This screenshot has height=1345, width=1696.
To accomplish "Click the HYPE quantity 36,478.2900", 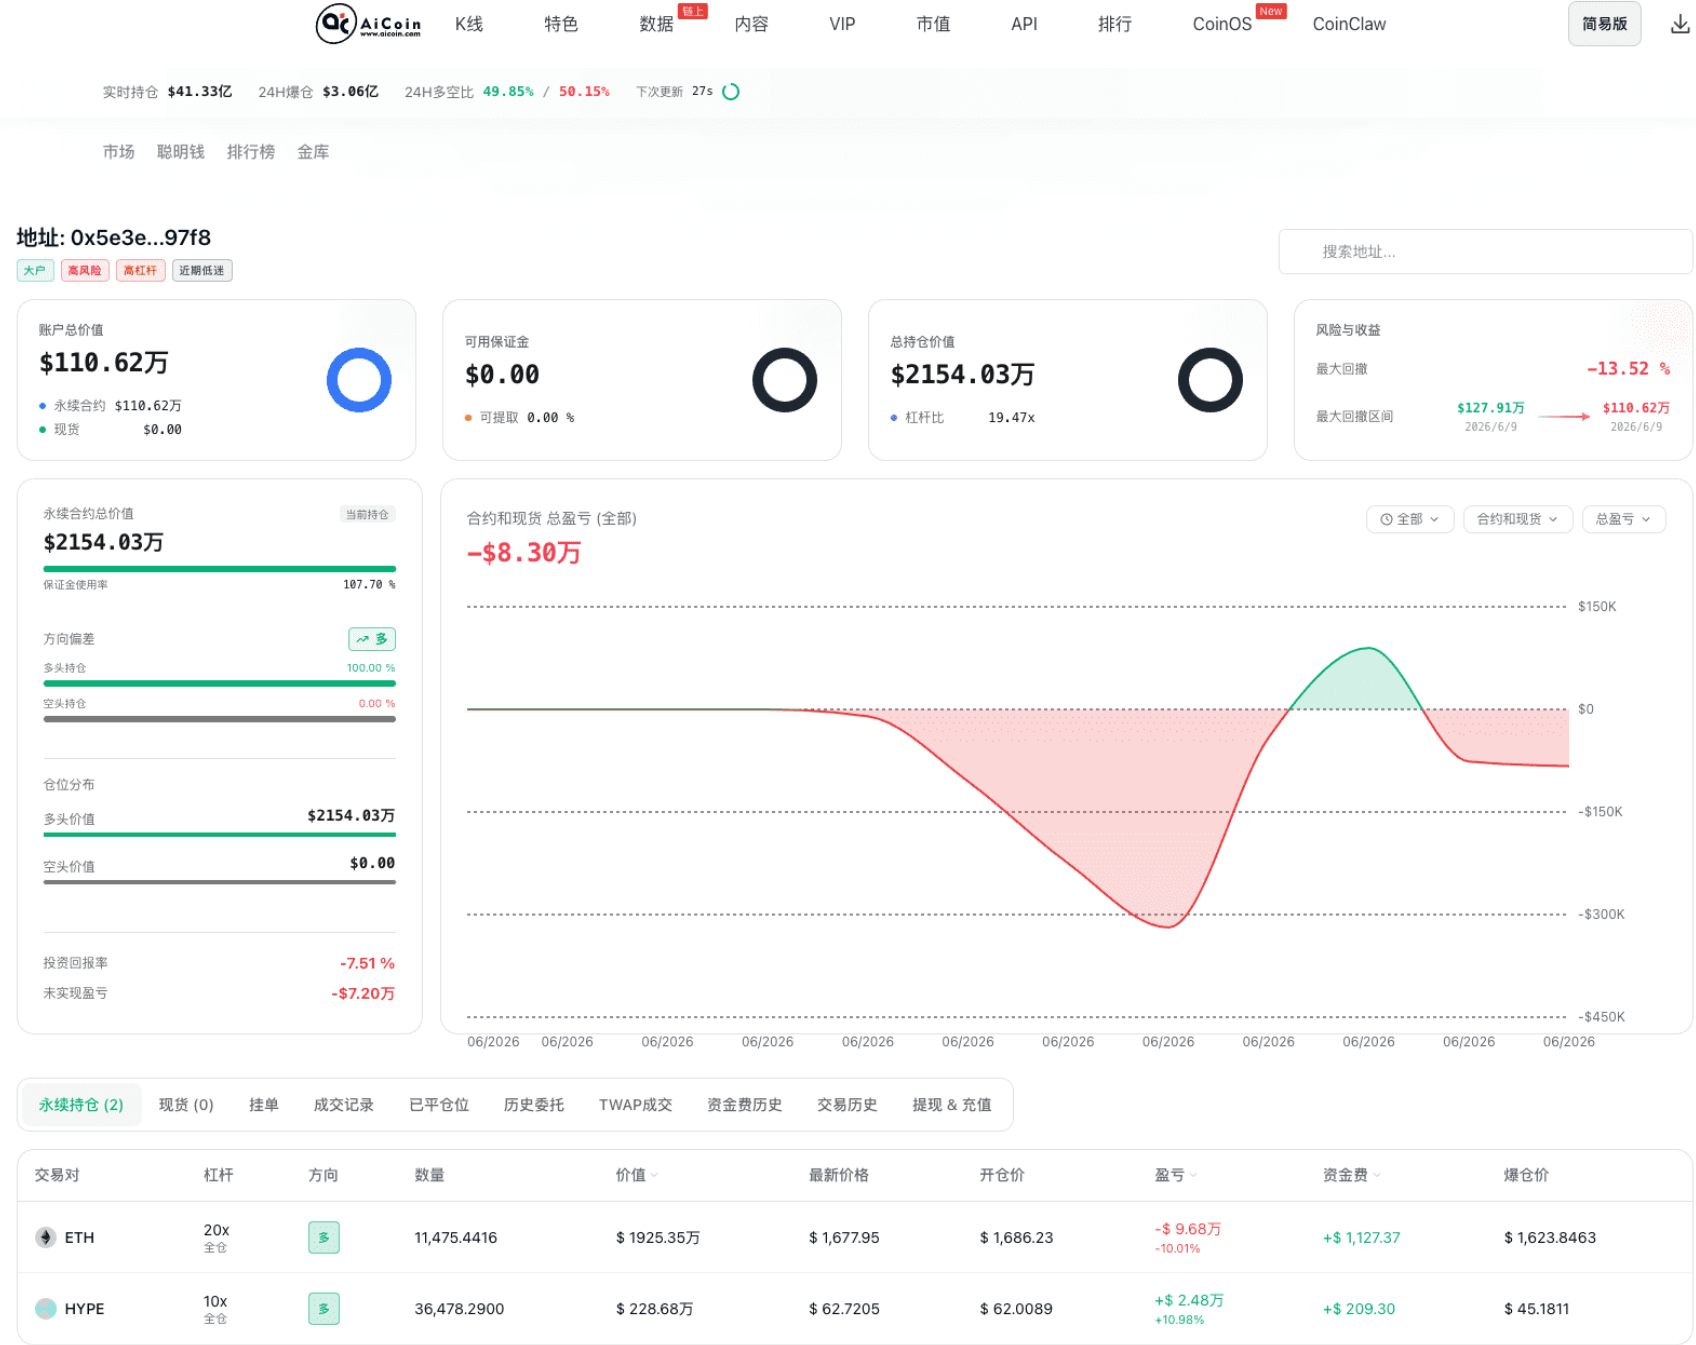I will coord(459,1309).
